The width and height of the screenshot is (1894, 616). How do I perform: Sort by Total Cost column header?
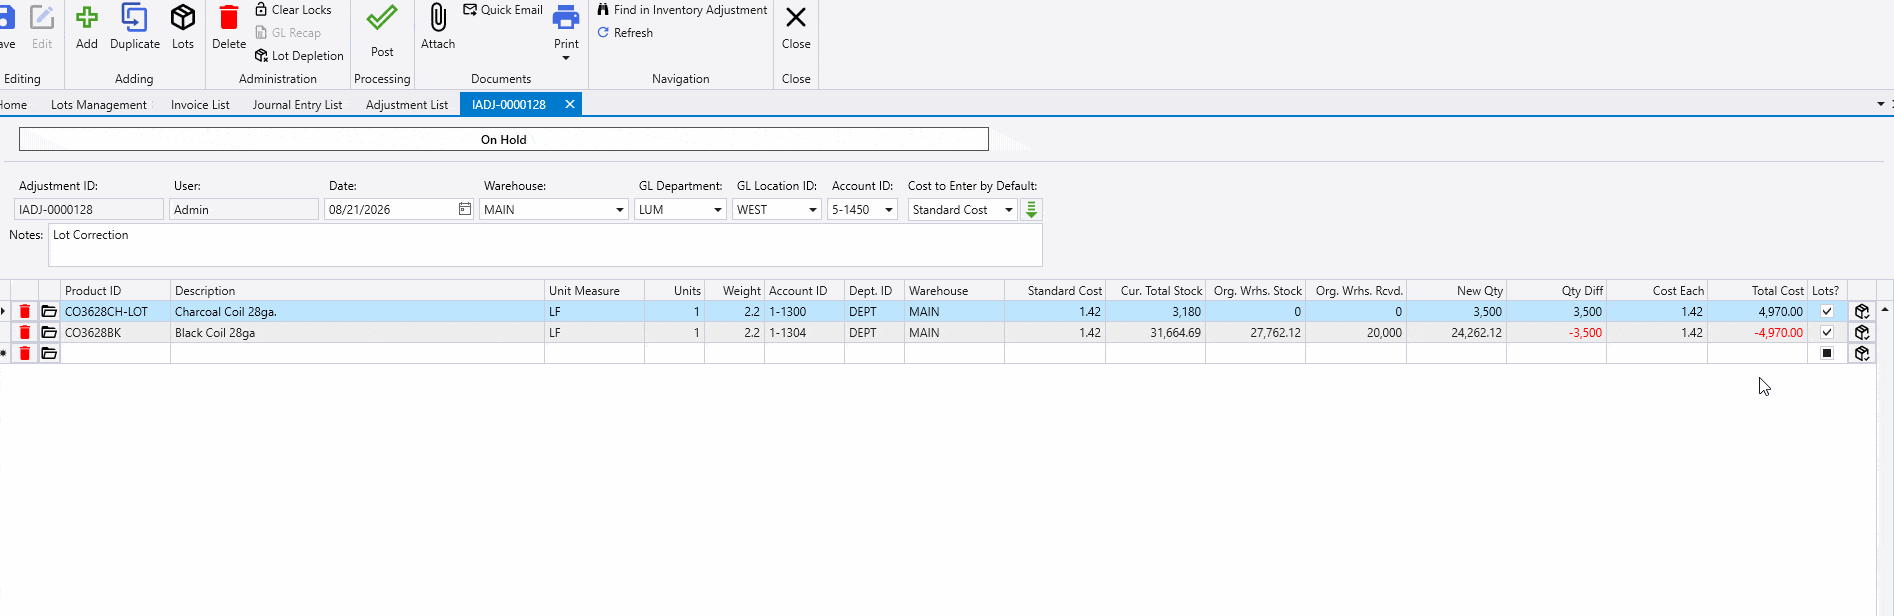click(x=1758, y=291)
